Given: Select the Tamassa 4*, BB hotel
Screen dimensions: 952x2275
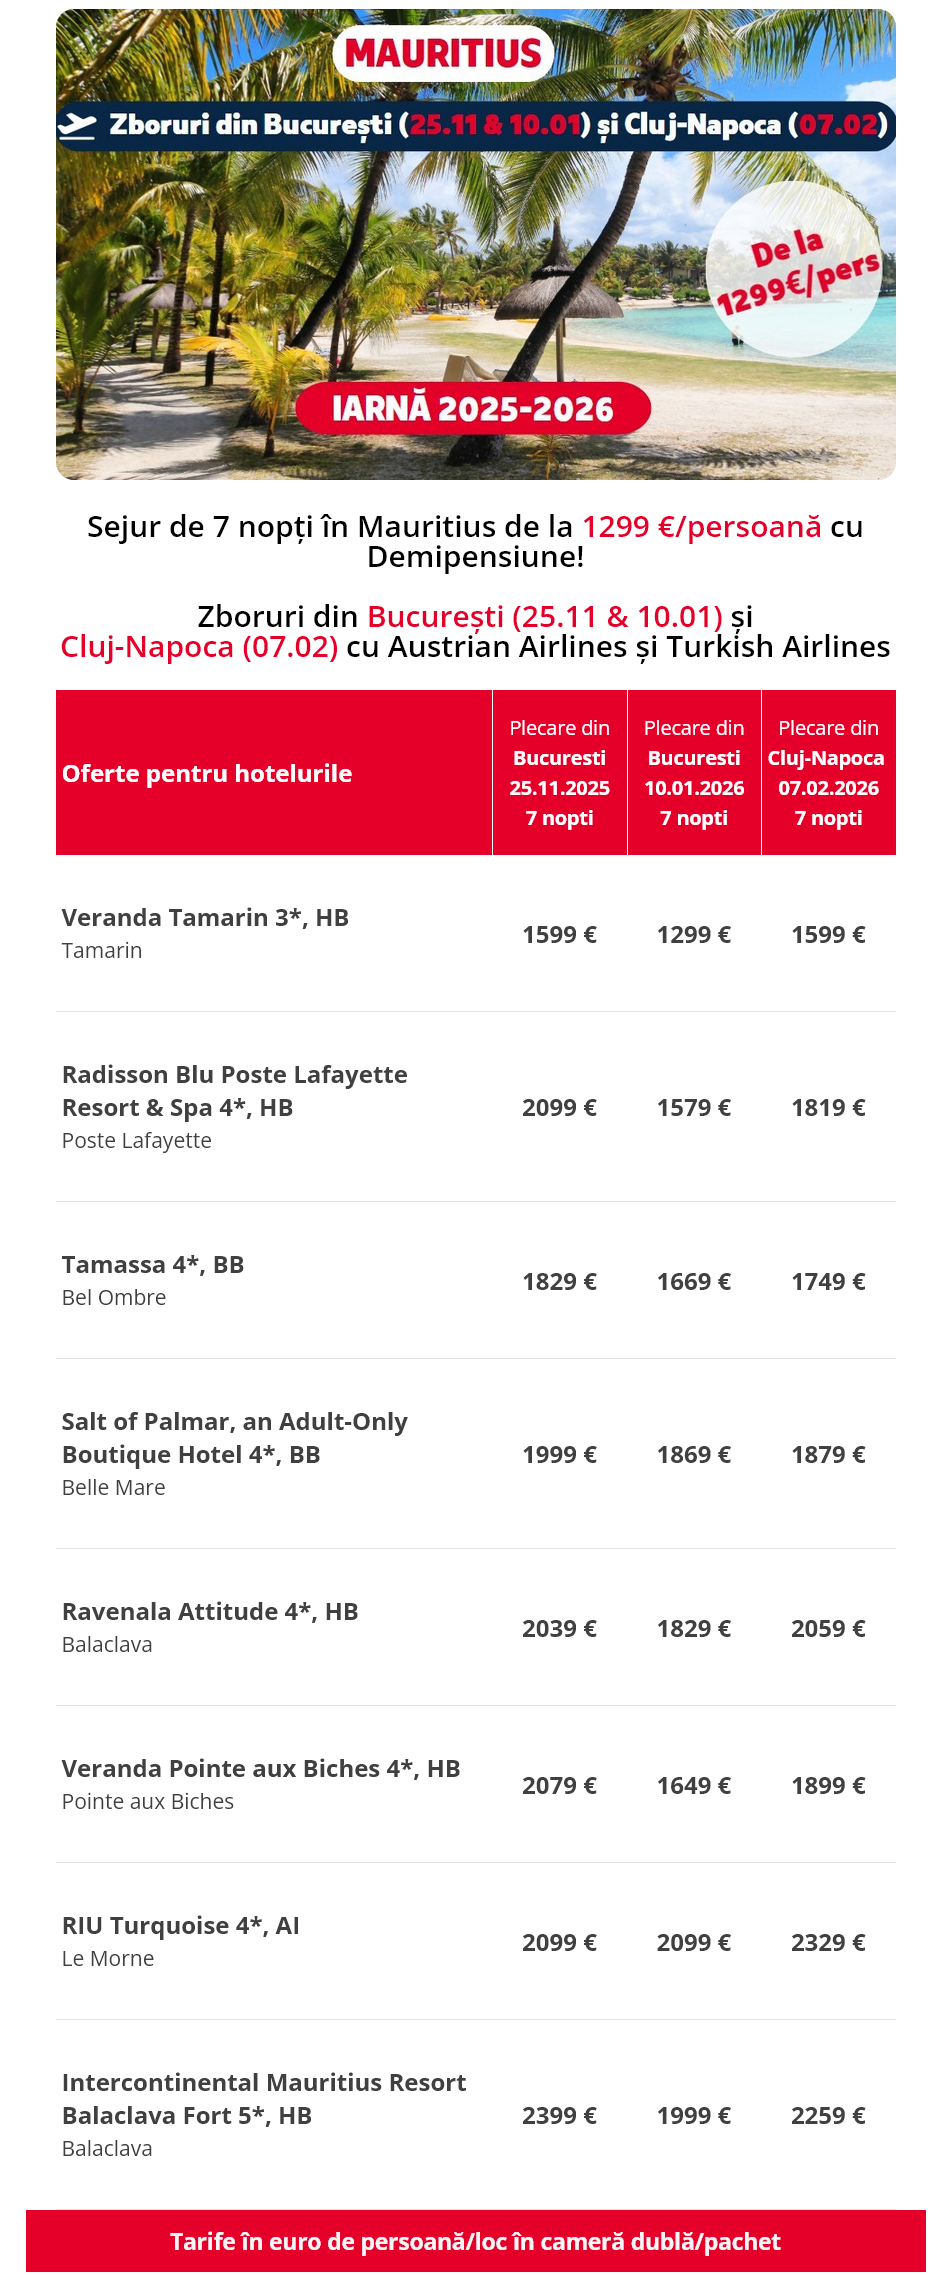Looking at the screenshot, I should click(x=153, y=1265).
